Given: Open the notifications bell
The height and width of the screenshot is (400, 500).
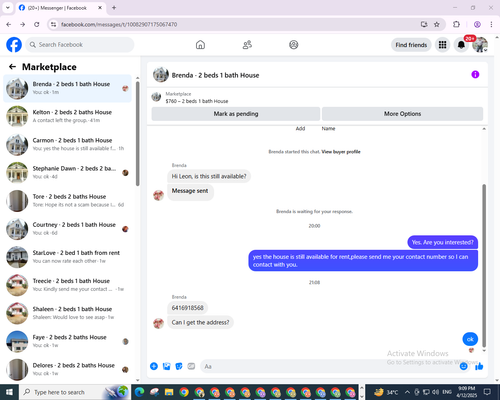Looking at the screenshot, I should pos(461,45).
